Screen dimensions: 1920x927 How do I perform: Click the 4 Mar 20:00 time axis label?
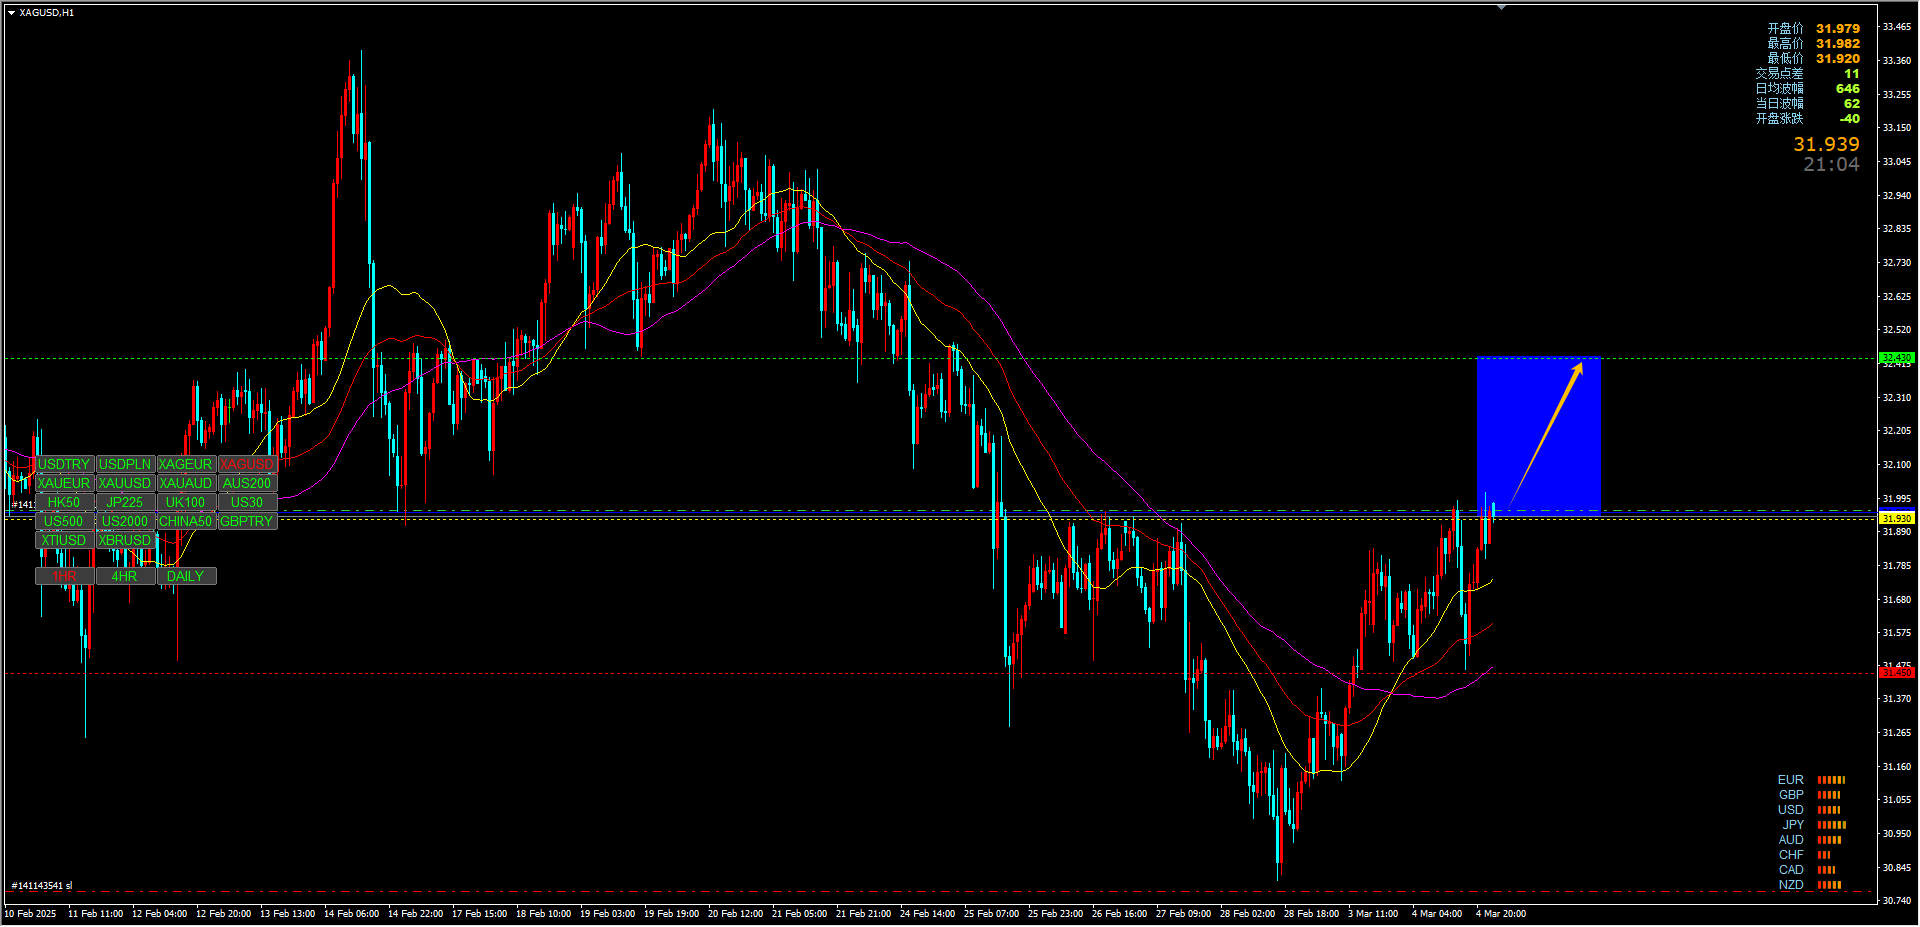(x=1501, y=914)
